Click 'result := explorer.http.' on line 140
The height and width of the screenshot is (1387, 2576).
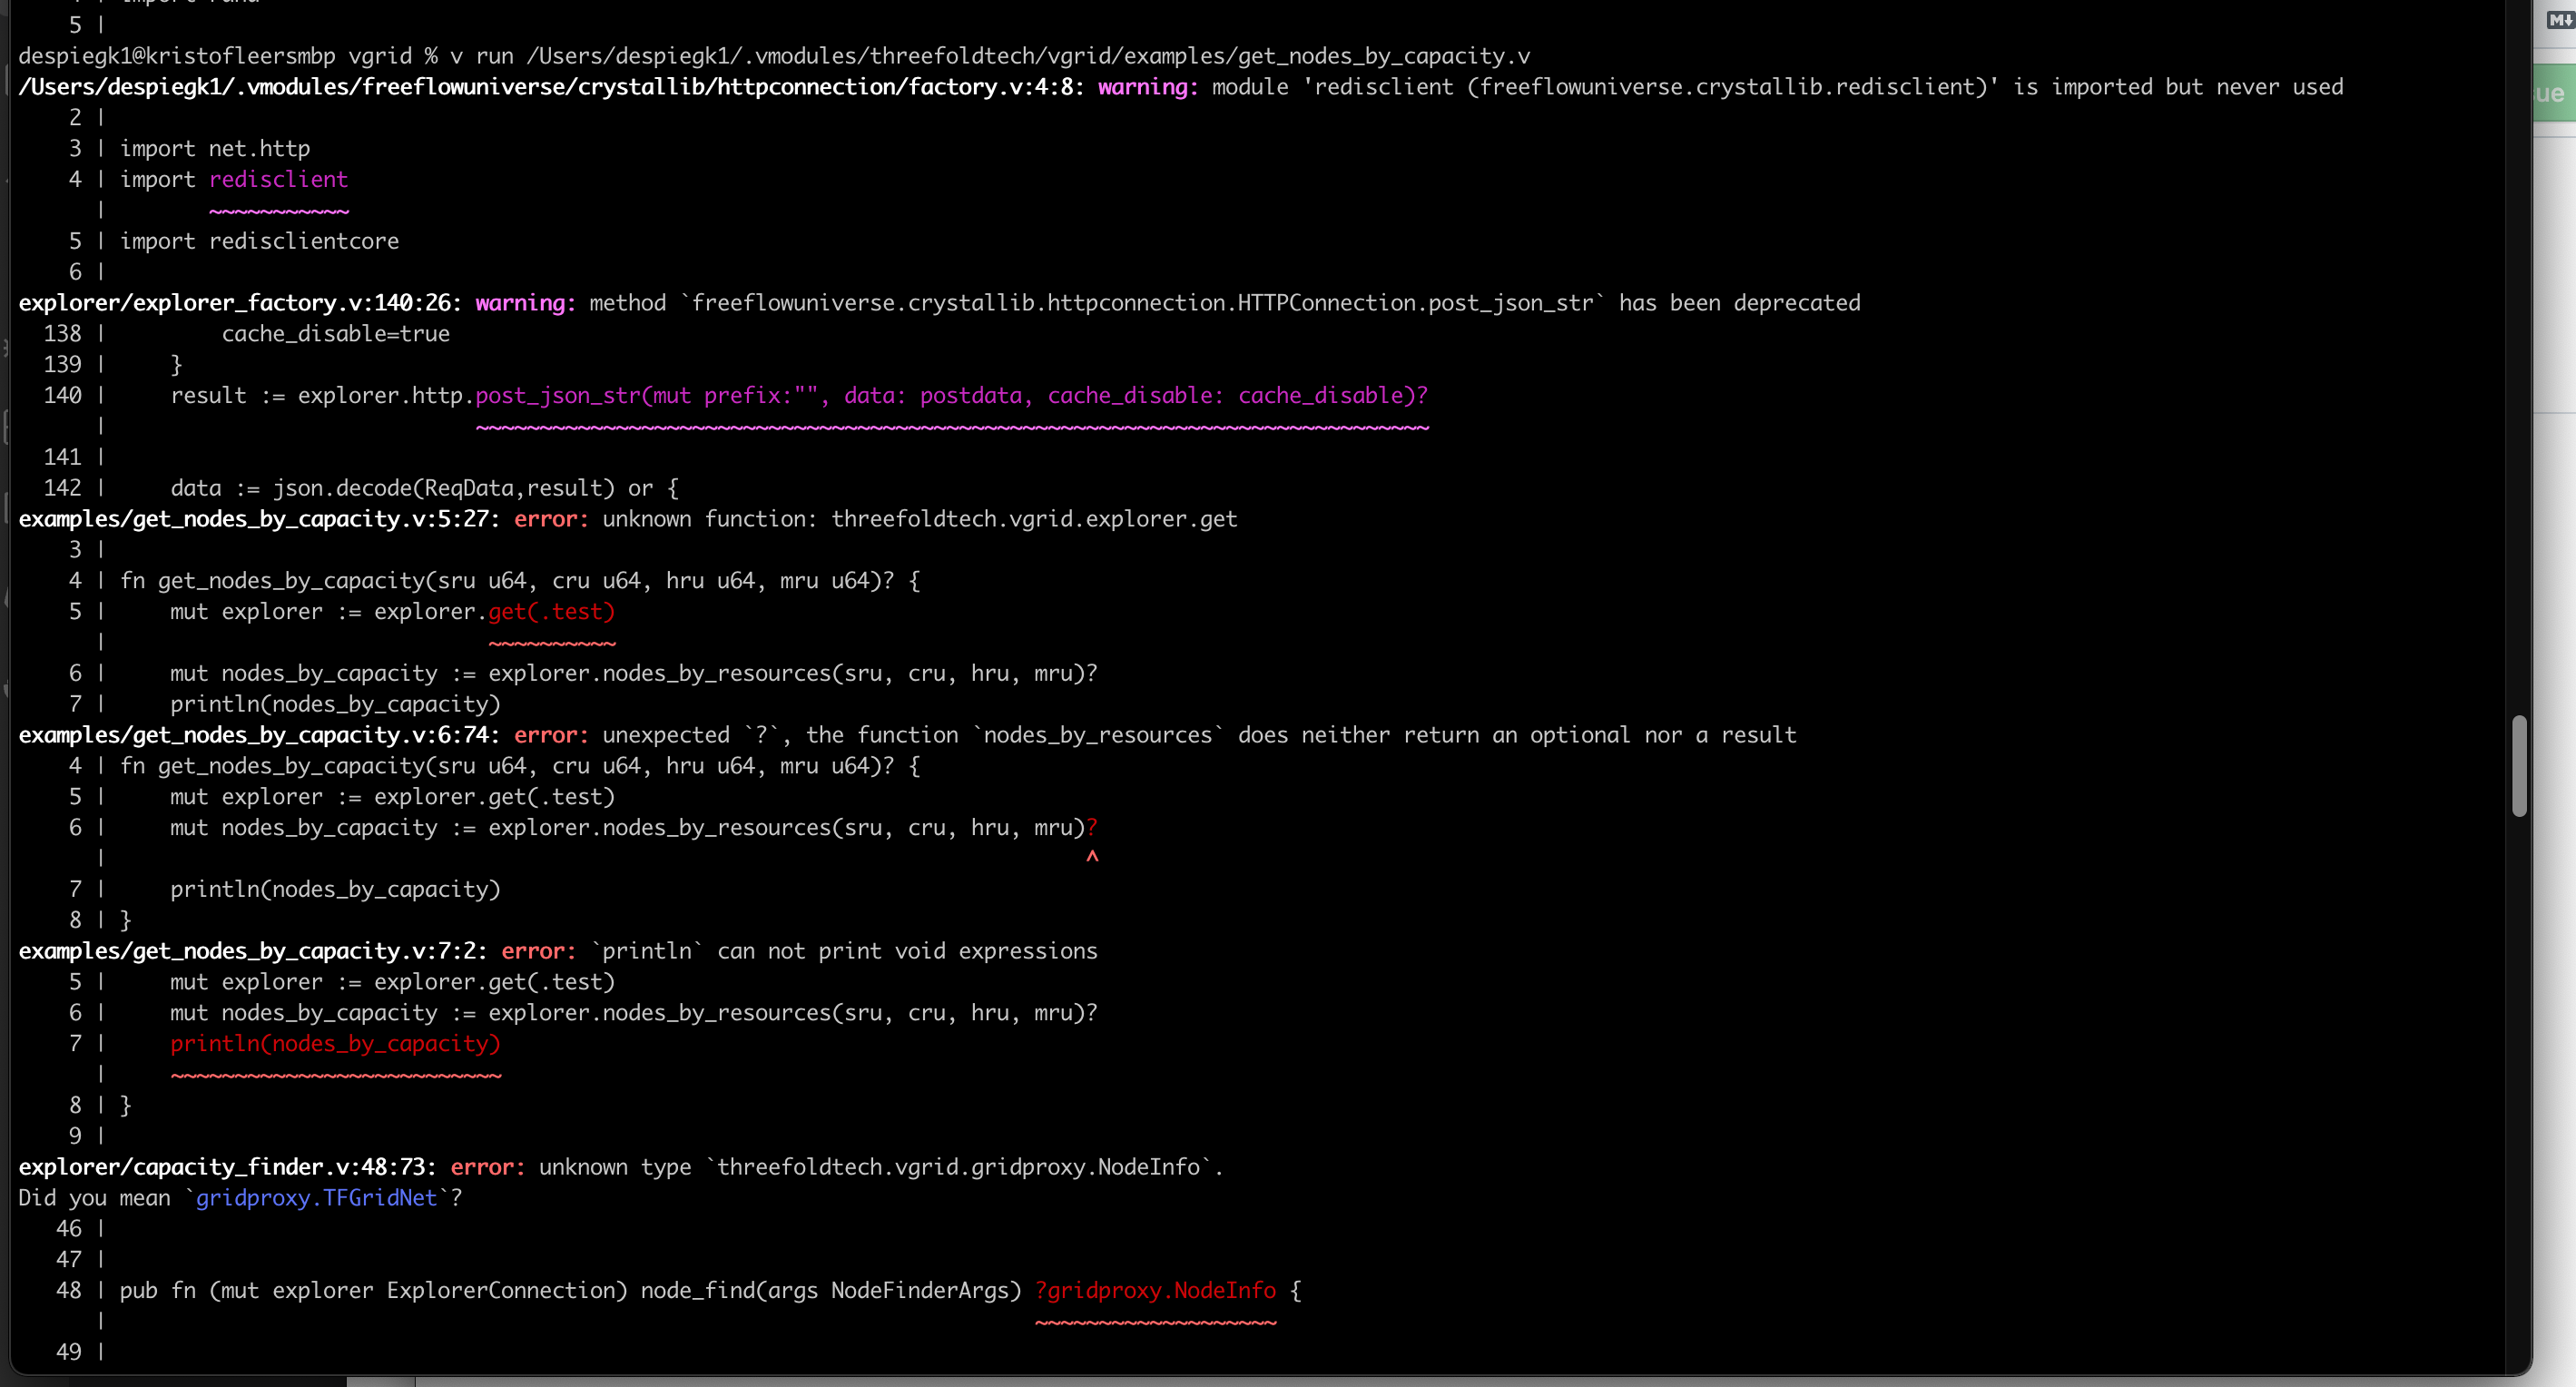[x=322, y=396]
